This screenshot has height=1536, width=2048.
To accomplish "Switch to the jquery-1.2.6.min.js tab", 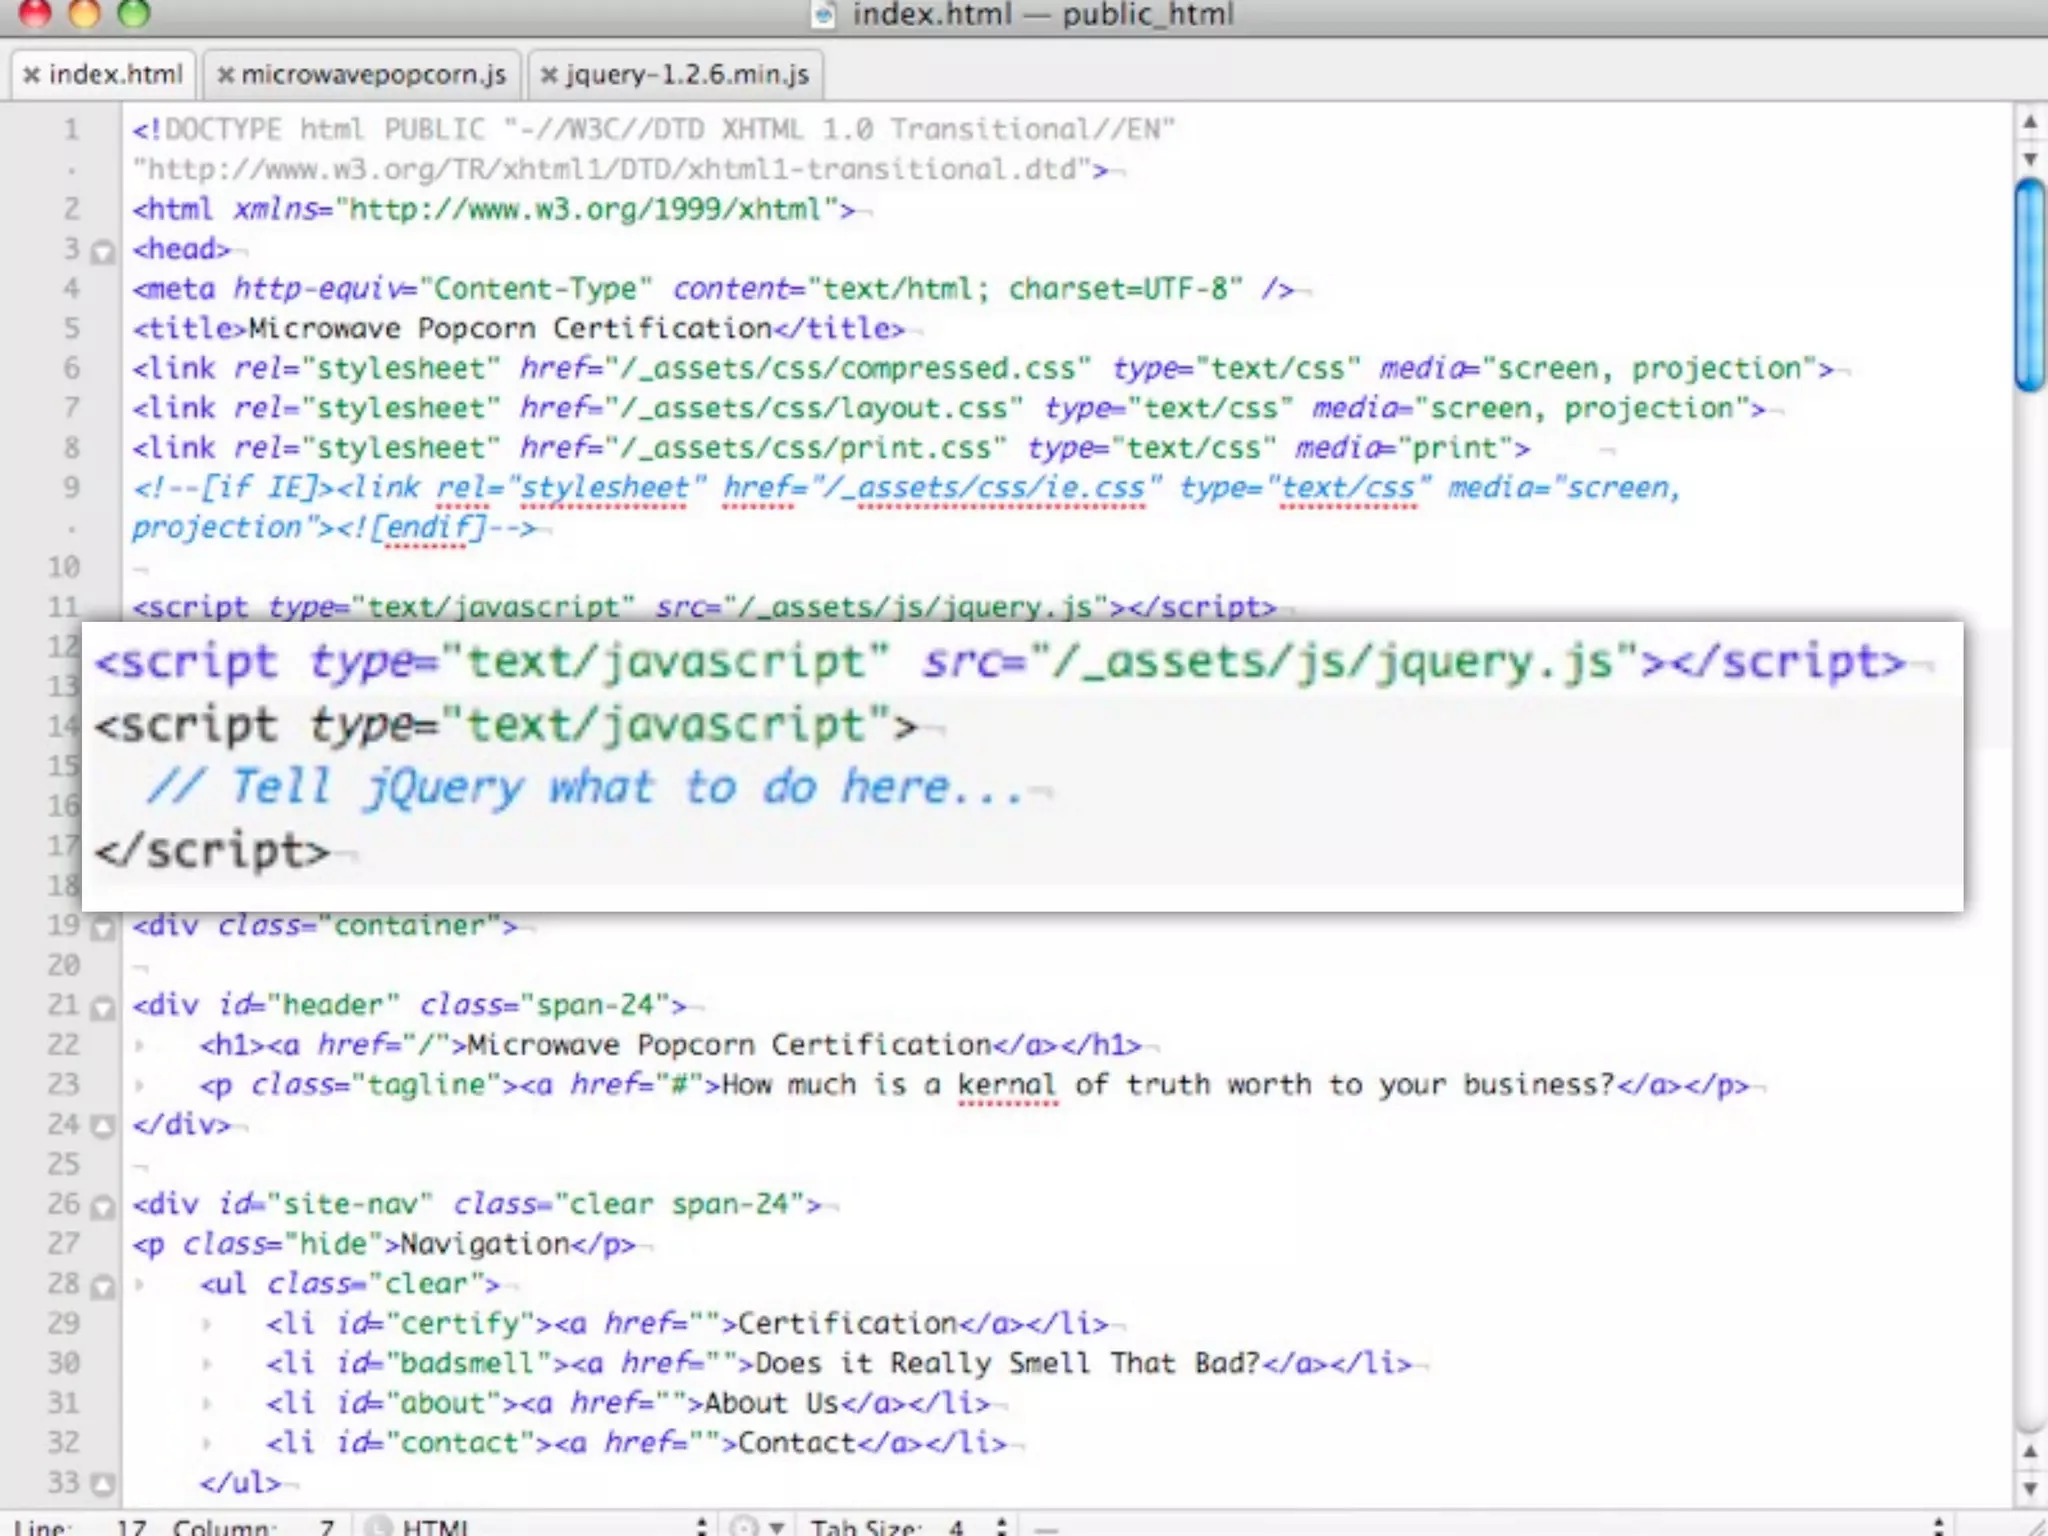I will pos(687,75).
